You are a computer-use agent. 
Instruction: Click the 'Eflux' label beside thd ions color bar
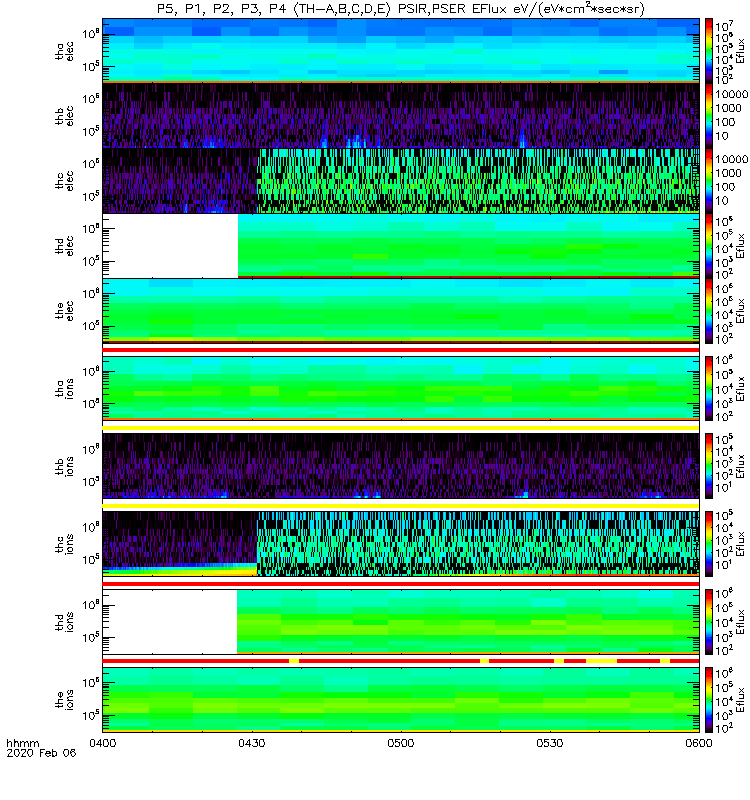tap(741, 622)
